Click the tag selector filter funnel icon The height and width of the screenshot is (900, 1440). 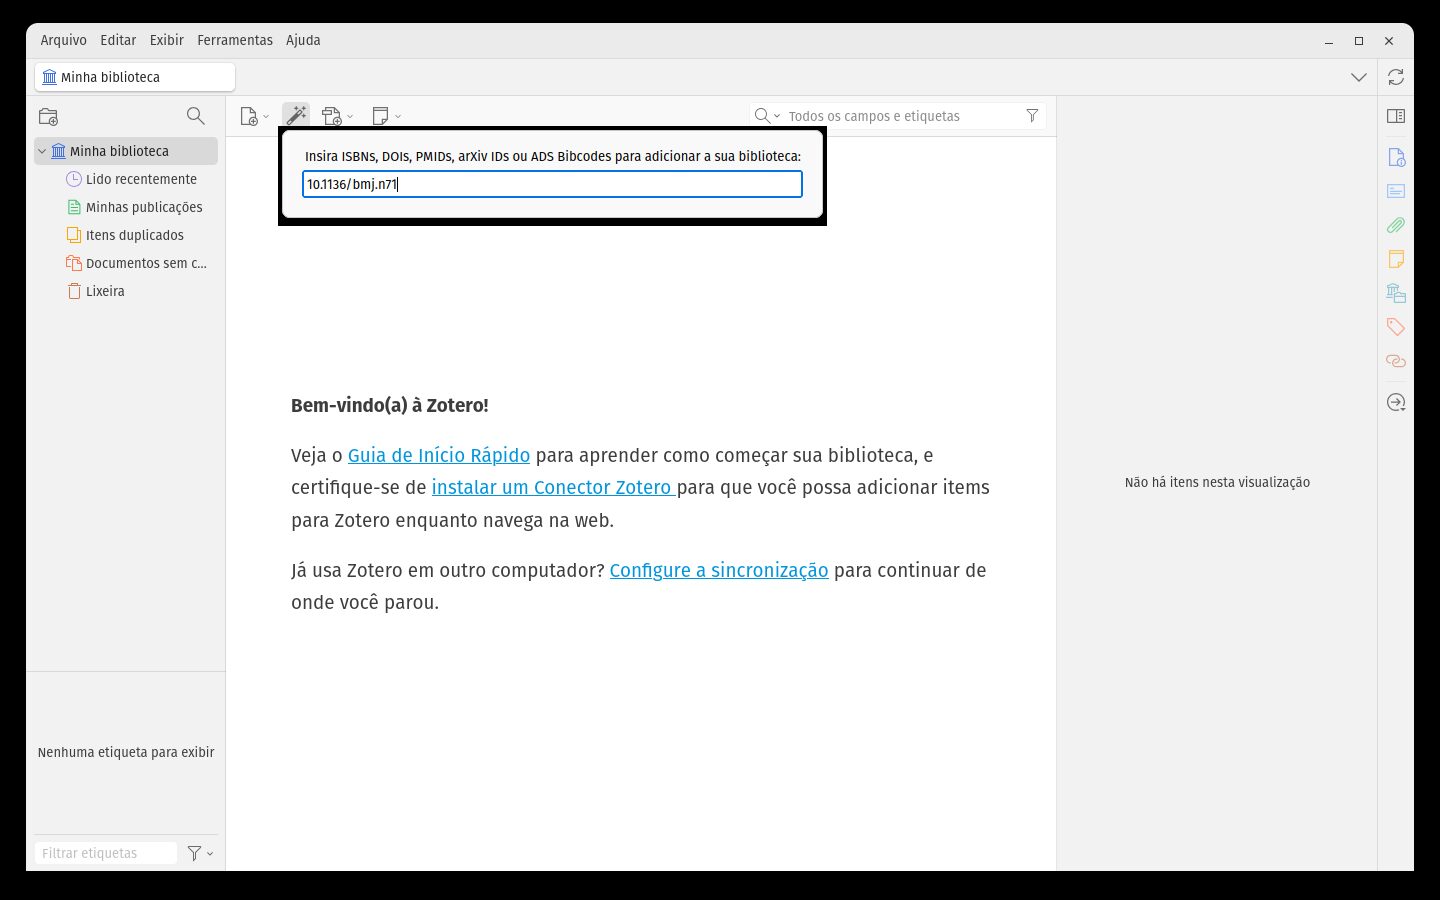click(x=194, y=853)
